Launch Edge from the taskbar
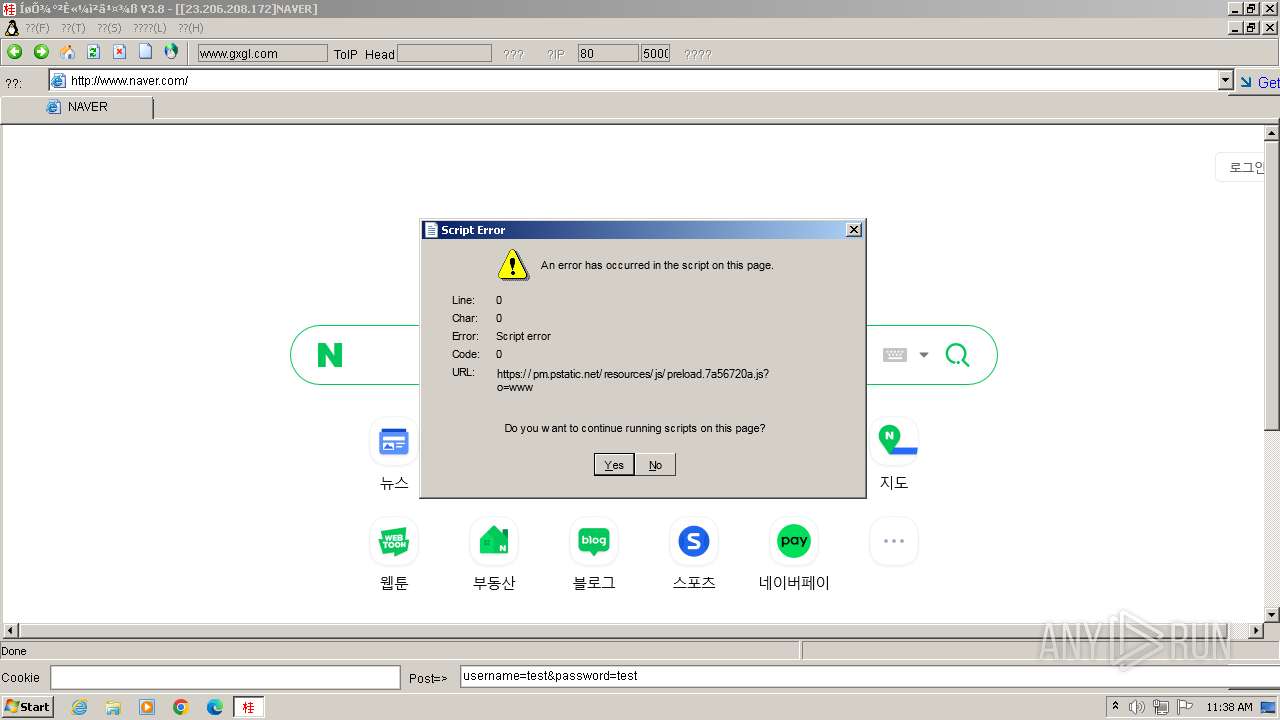The width and height of the screenshot is (1280, 720). point(215,707)
